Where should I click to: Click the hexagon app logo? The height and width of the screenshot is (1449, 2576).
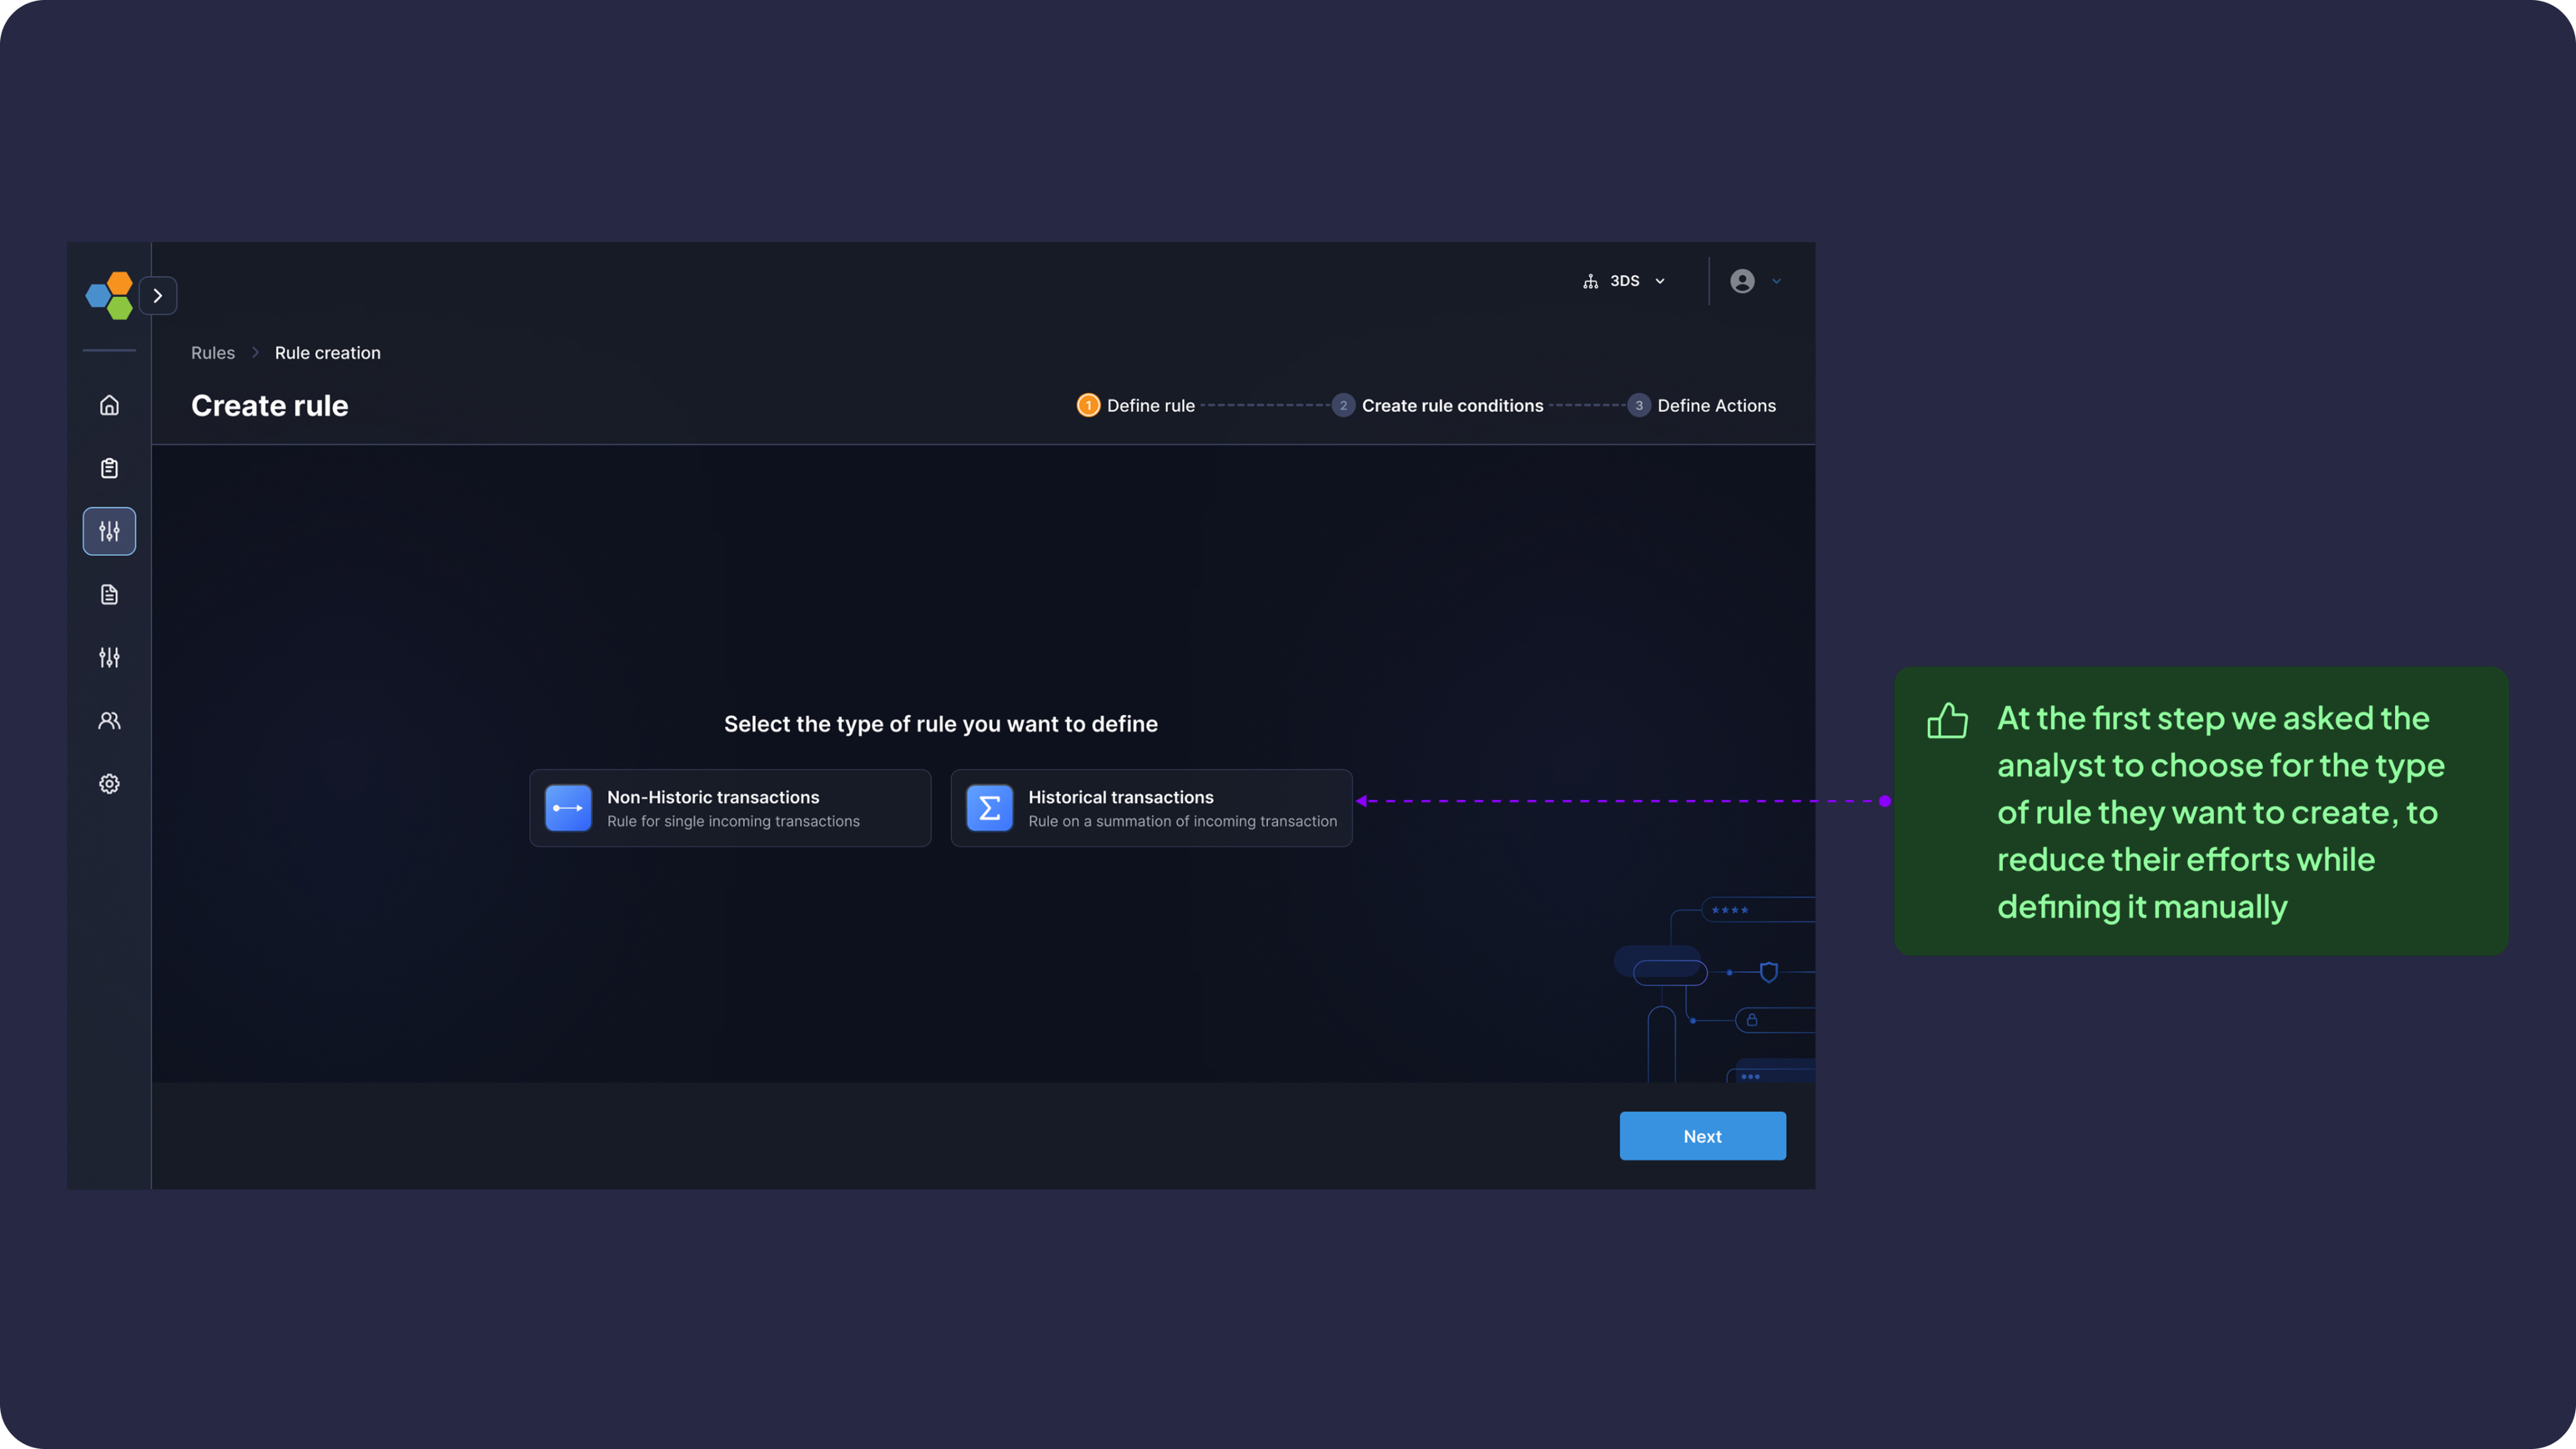tap(109, 296)
